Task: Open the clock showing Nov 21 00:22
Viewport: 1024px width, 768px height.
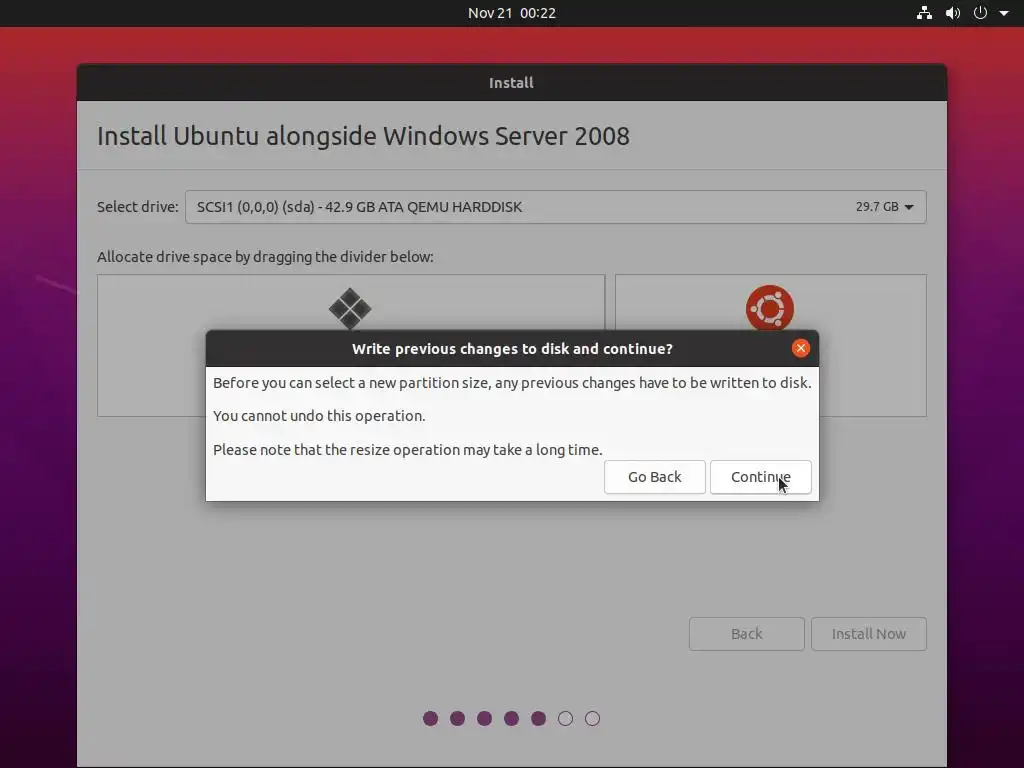Action: coord(511,13)
